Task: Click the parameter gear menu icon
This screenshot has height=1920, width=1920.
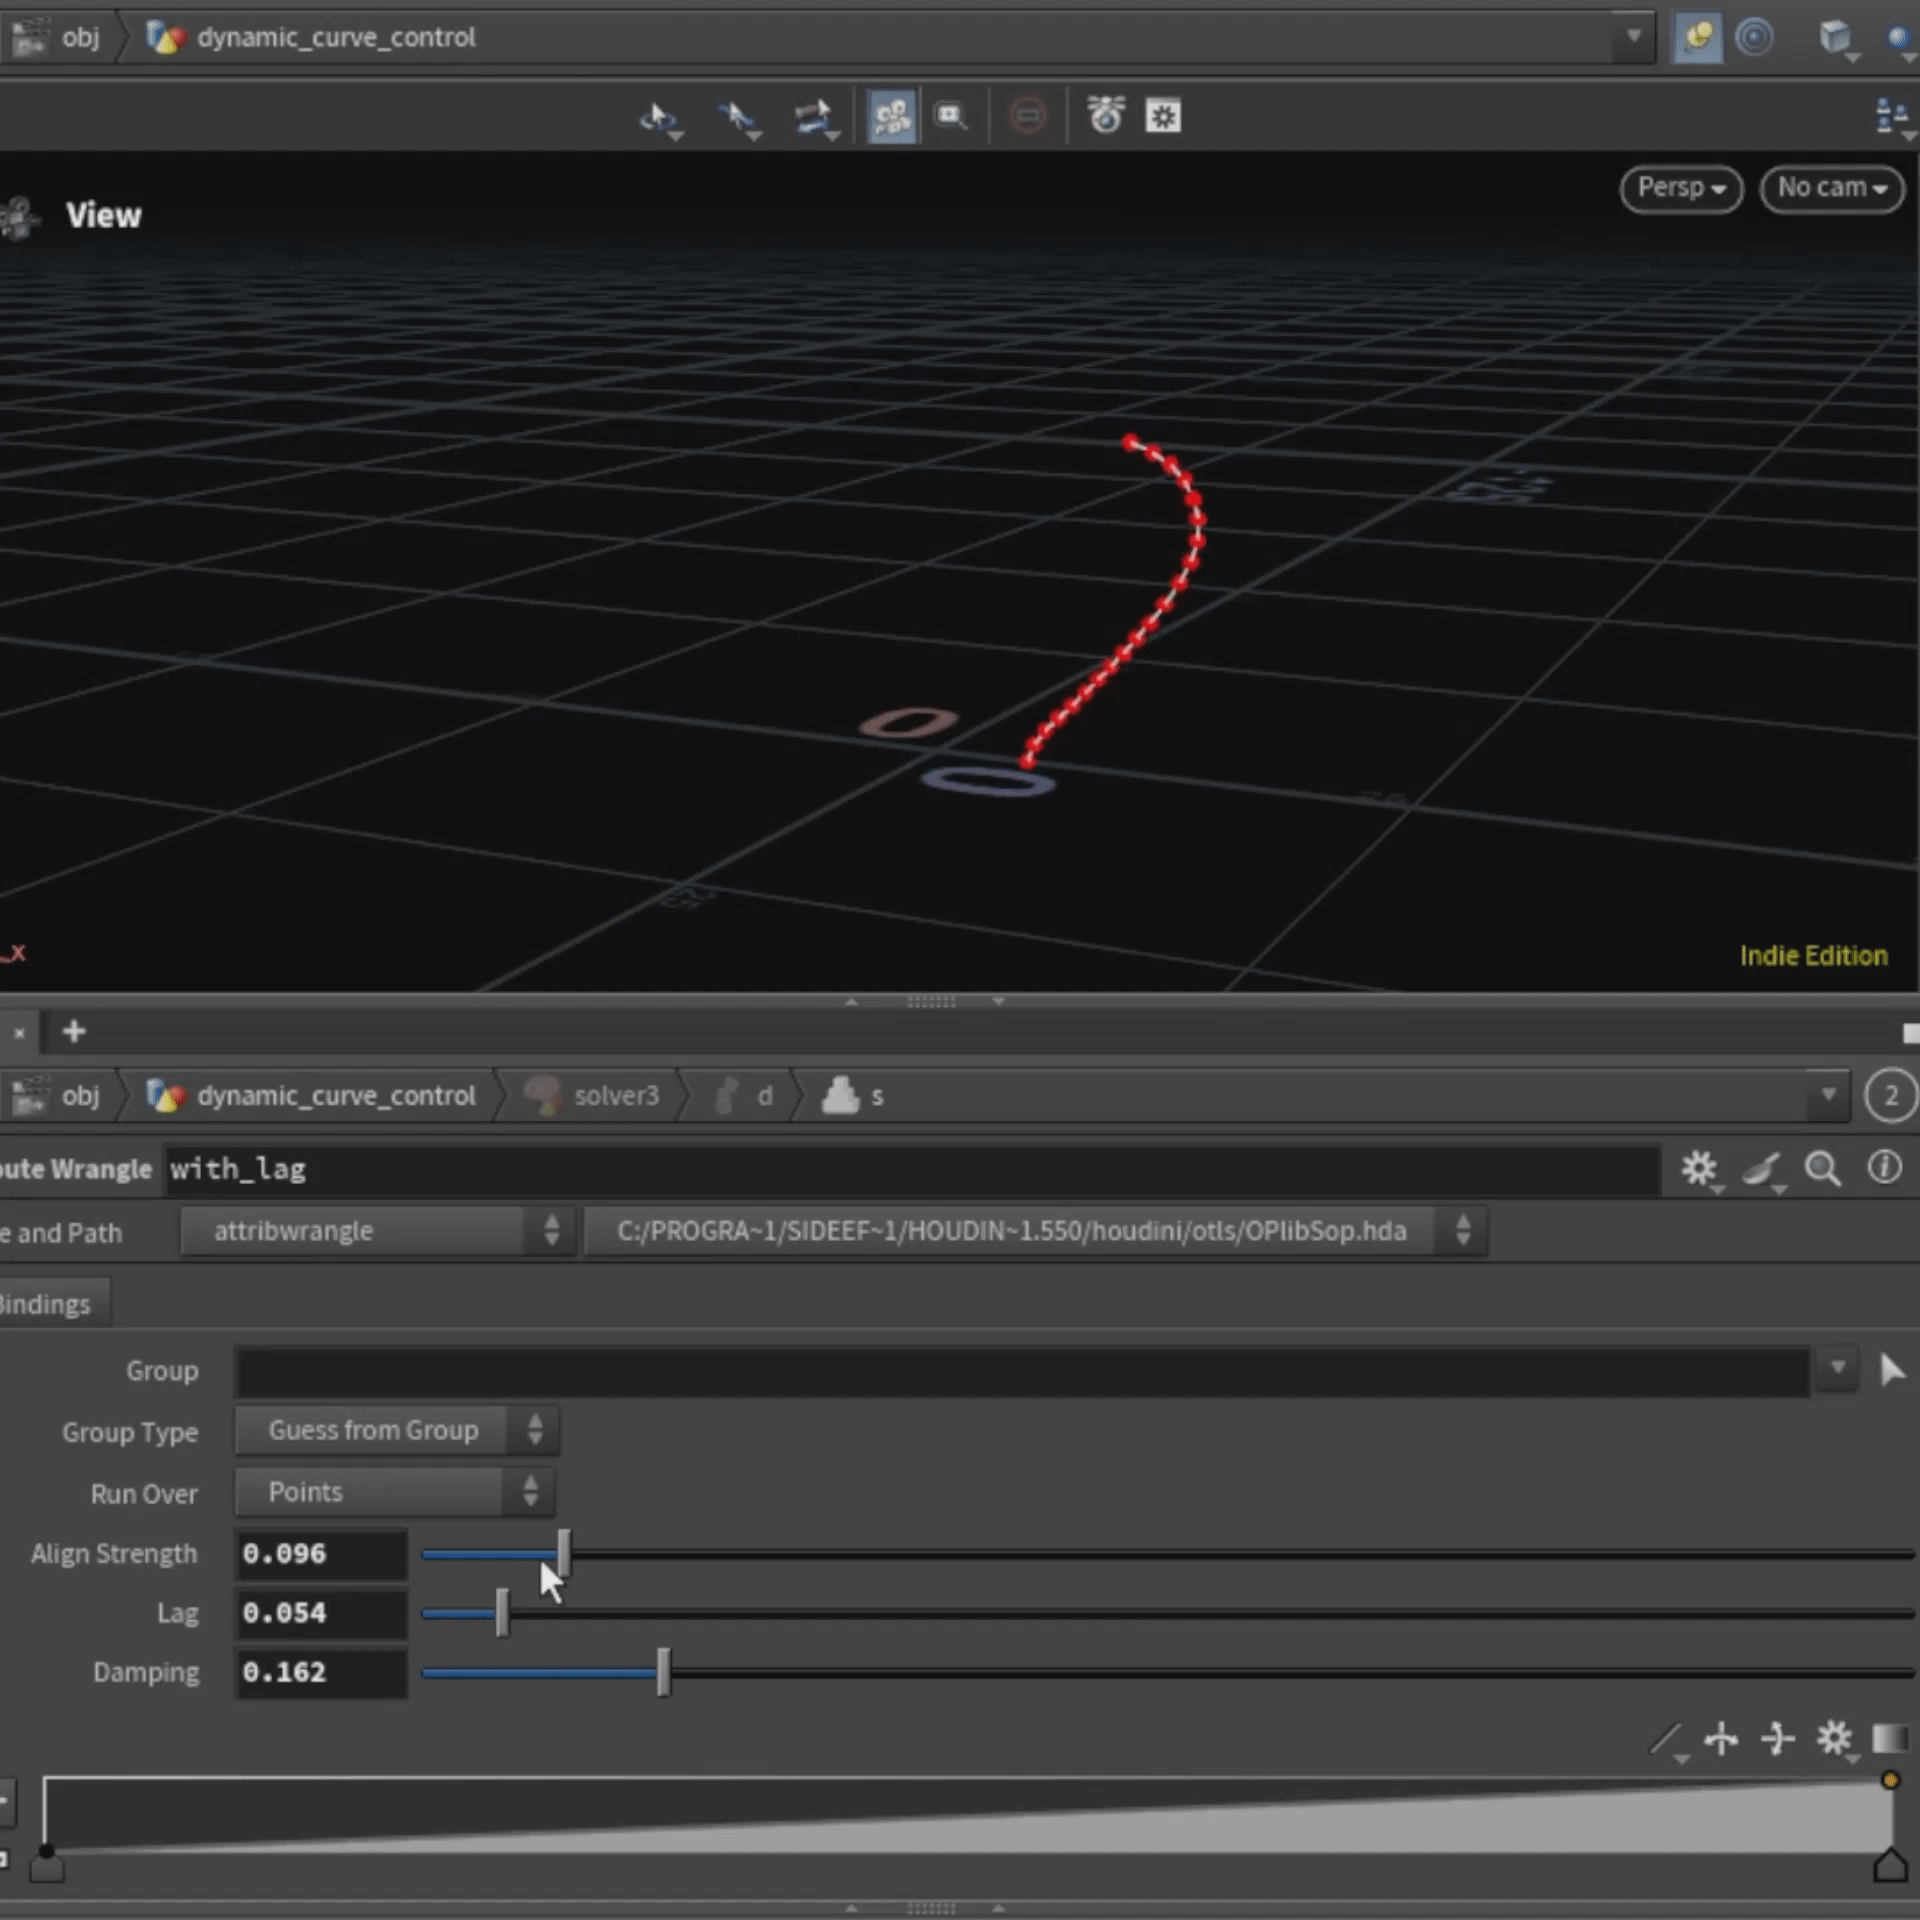Action: 1698,1168
